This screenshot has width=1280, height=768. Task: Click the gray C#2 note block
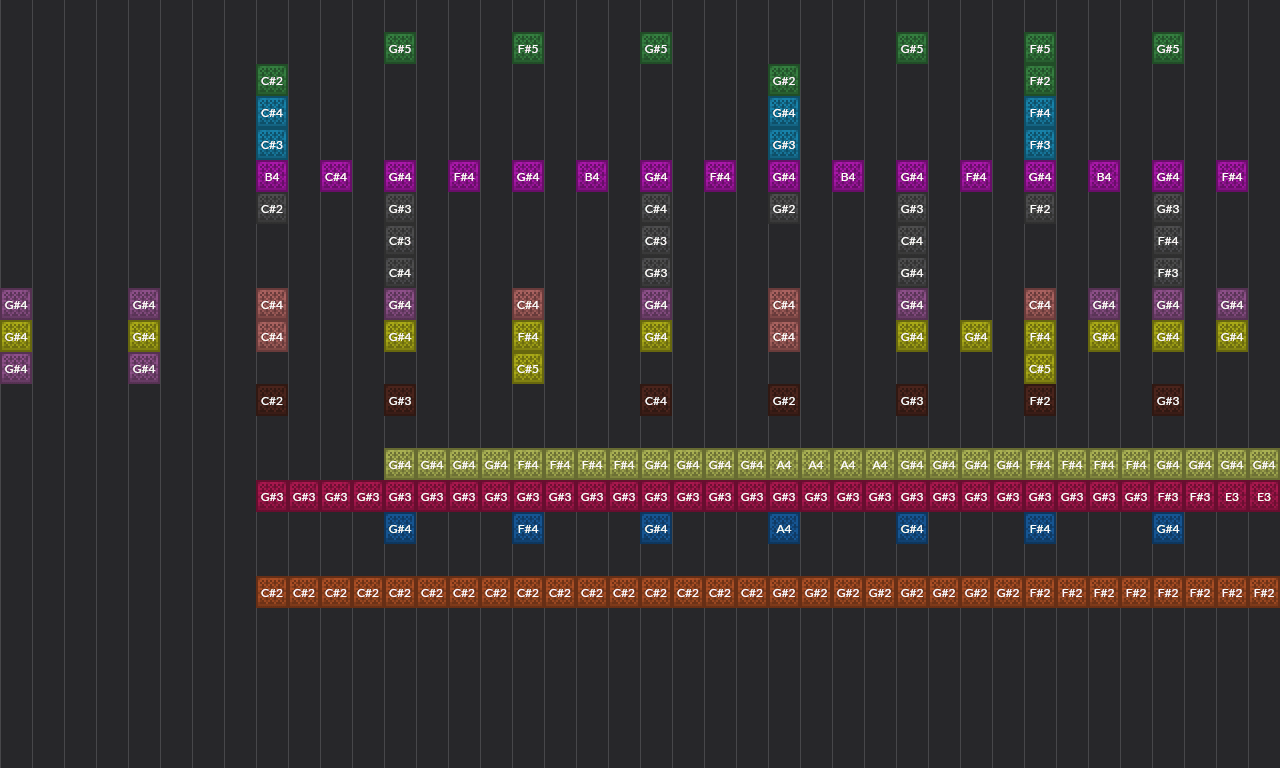tap(272, 209)
